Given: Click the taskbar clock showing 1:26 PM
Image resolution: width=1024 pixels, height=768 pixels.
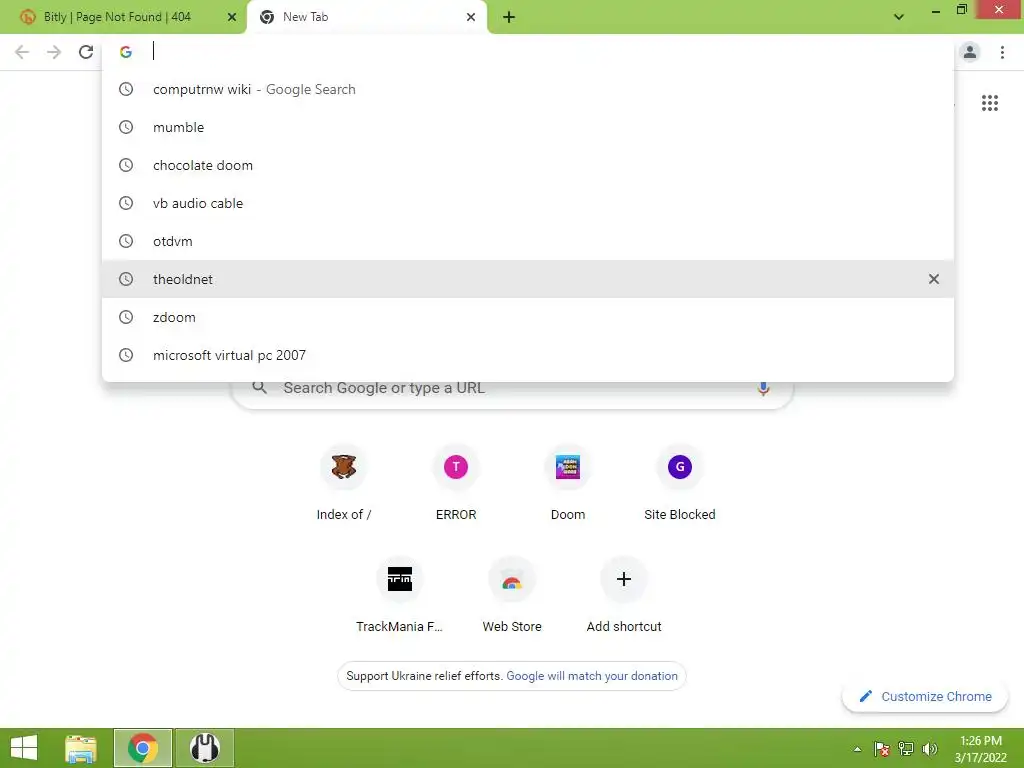Looking at the screenshot, I should pyautogui.click(x=981, y=749).
